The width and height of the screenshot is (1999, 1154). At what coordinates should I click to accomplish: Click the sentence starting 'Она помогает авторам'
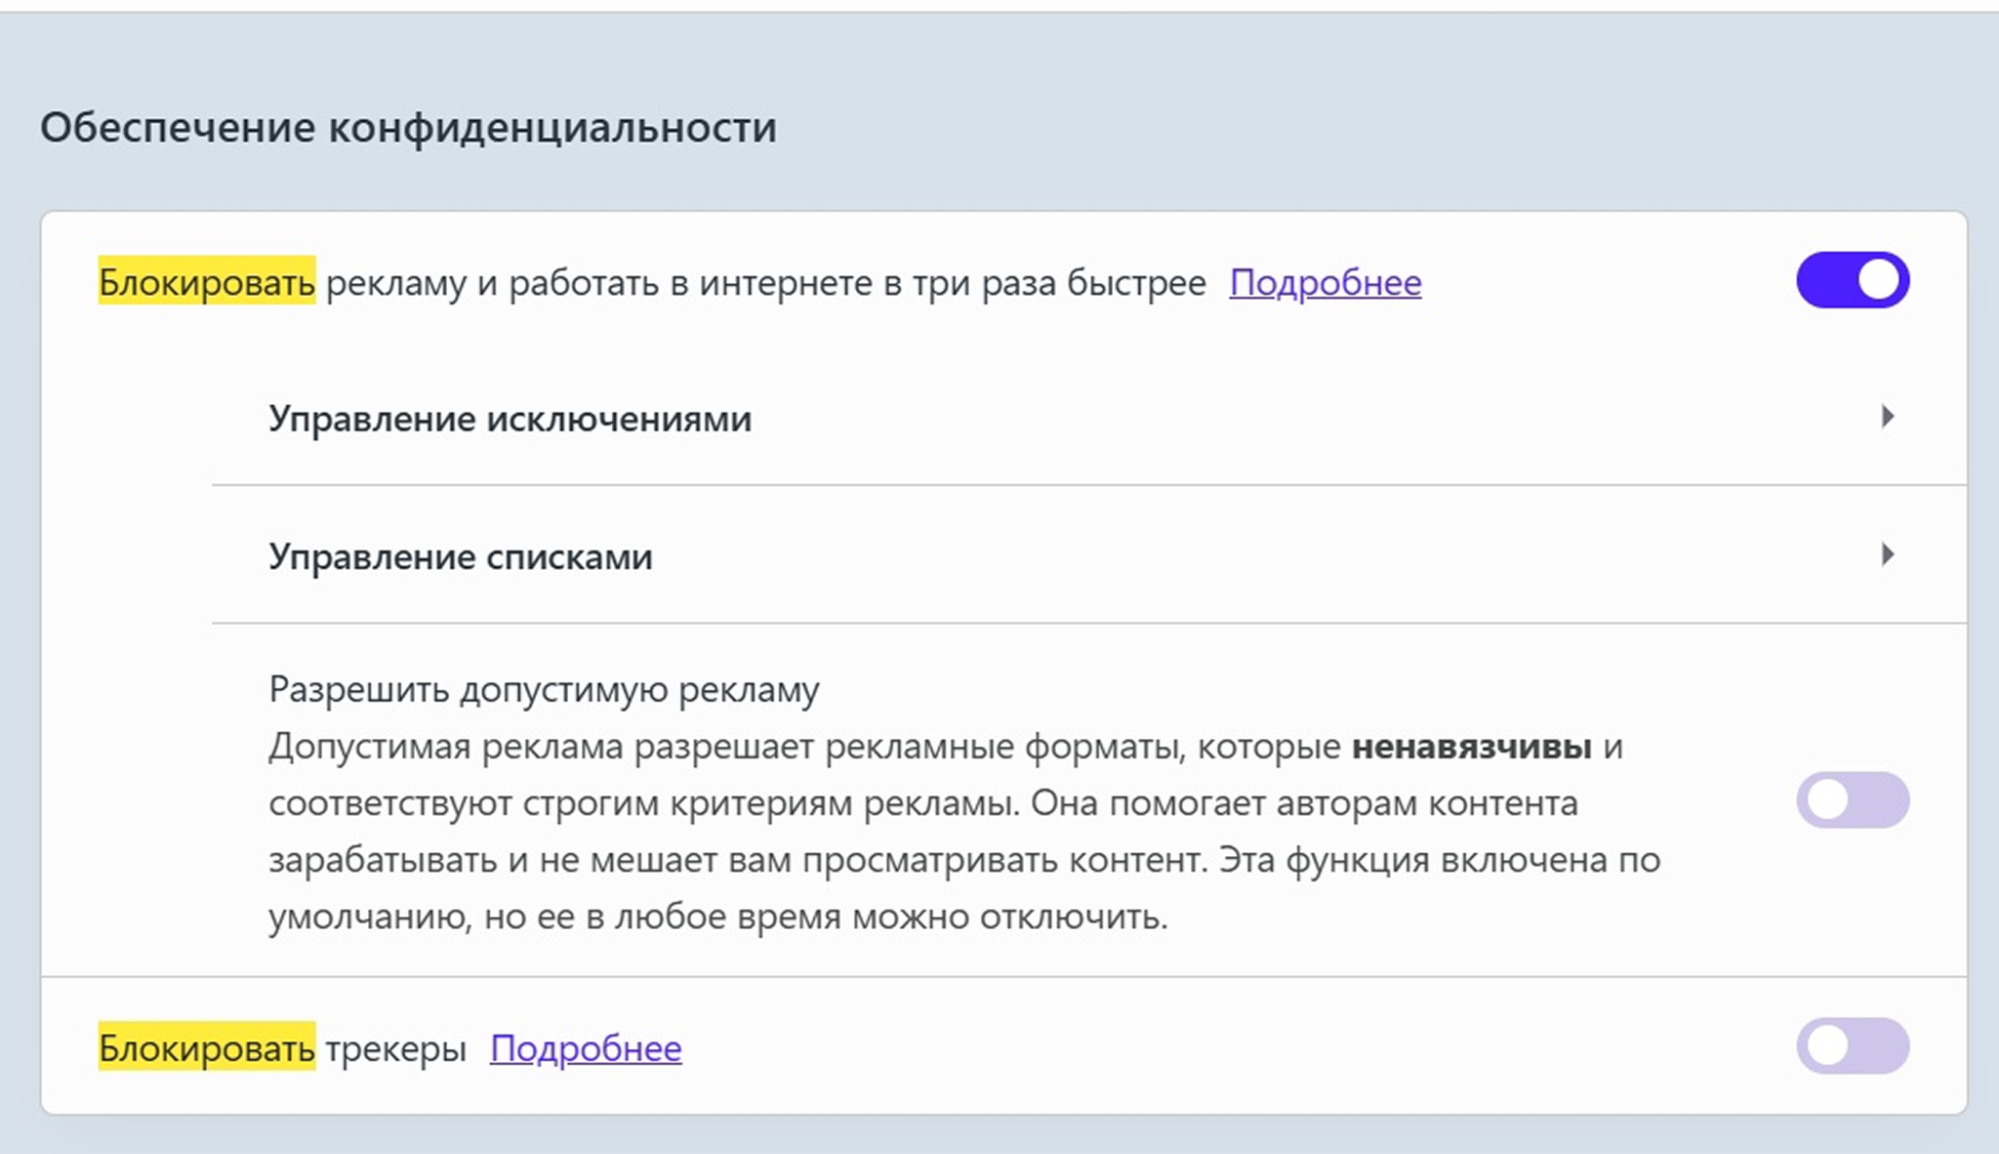pyautogui.click(x=1304, y=803)
